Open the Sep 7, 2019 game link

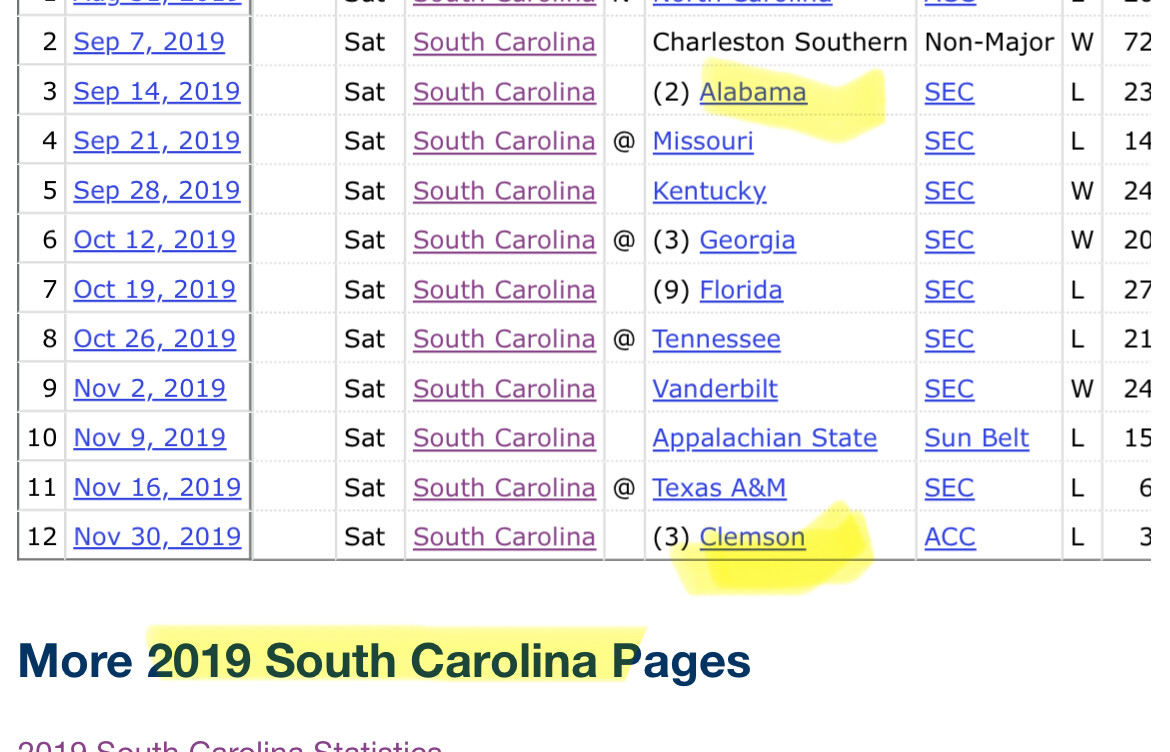pos(149,42)
